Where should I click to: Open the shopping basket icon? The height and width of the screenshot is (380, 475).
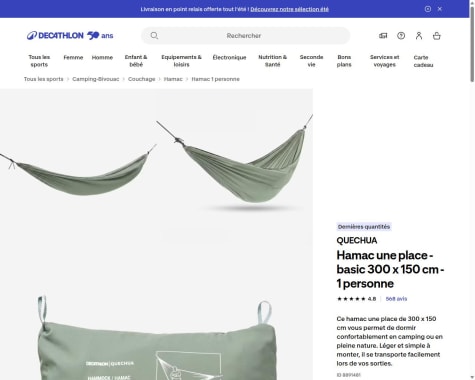[x=437, y=36]
